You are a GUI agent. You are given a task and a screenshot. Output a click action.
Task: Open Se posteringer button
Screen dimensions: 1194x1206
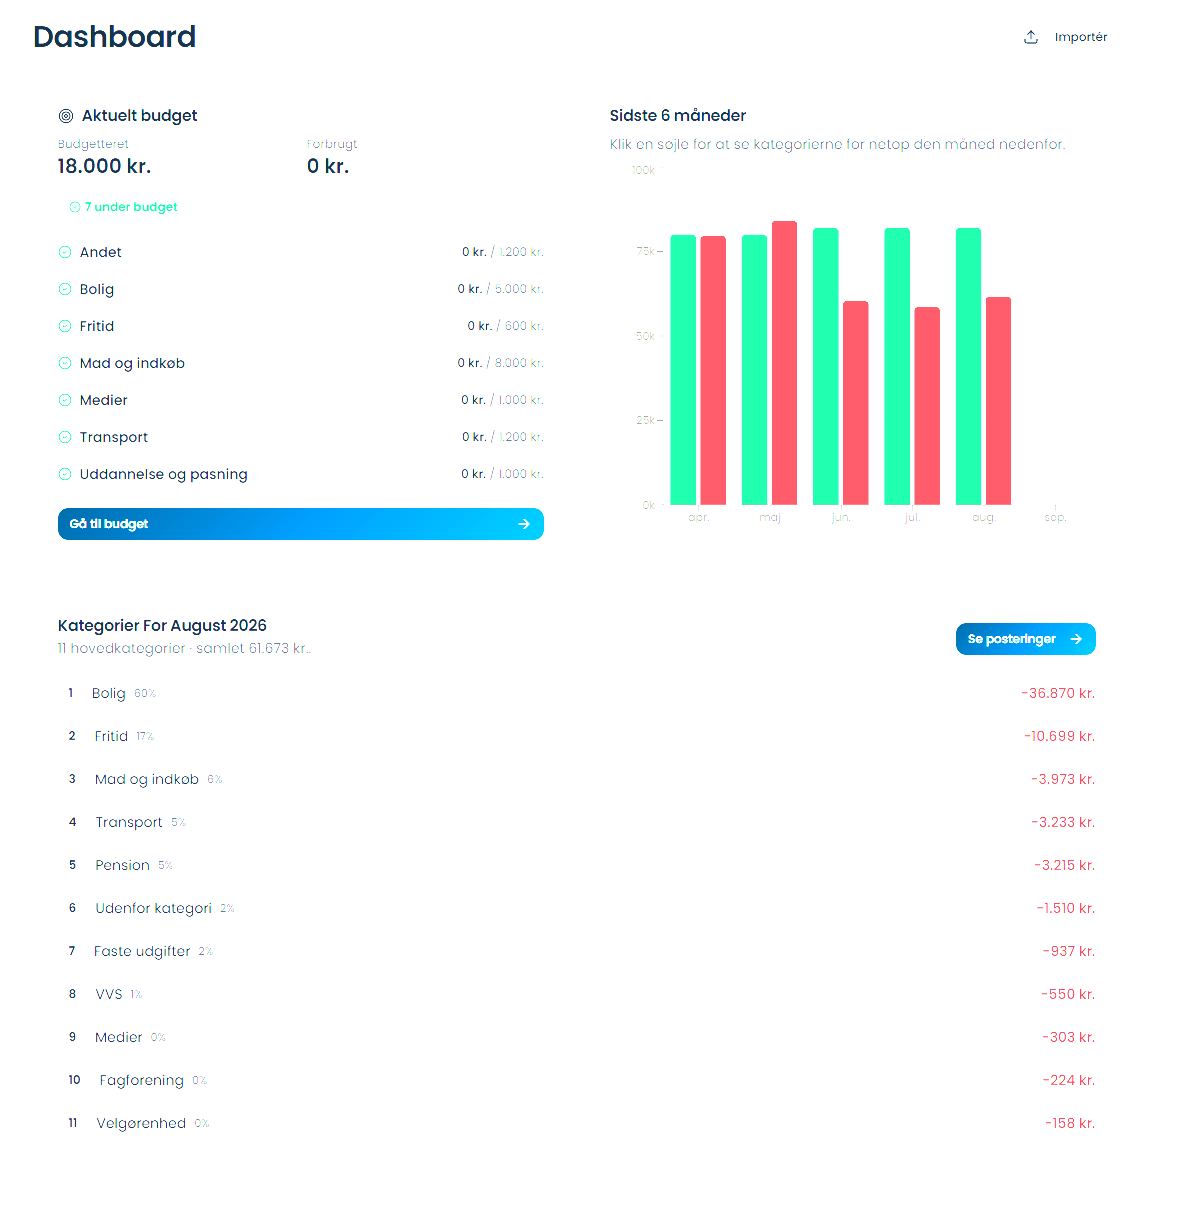coord(1026,639)
